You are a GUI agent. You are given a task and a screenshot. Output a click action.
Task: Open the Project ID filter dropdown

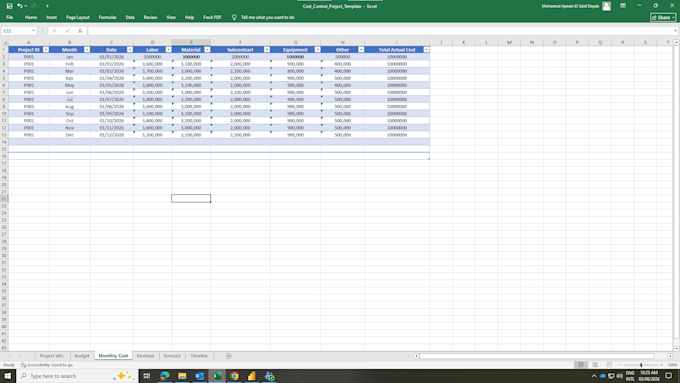46,50
